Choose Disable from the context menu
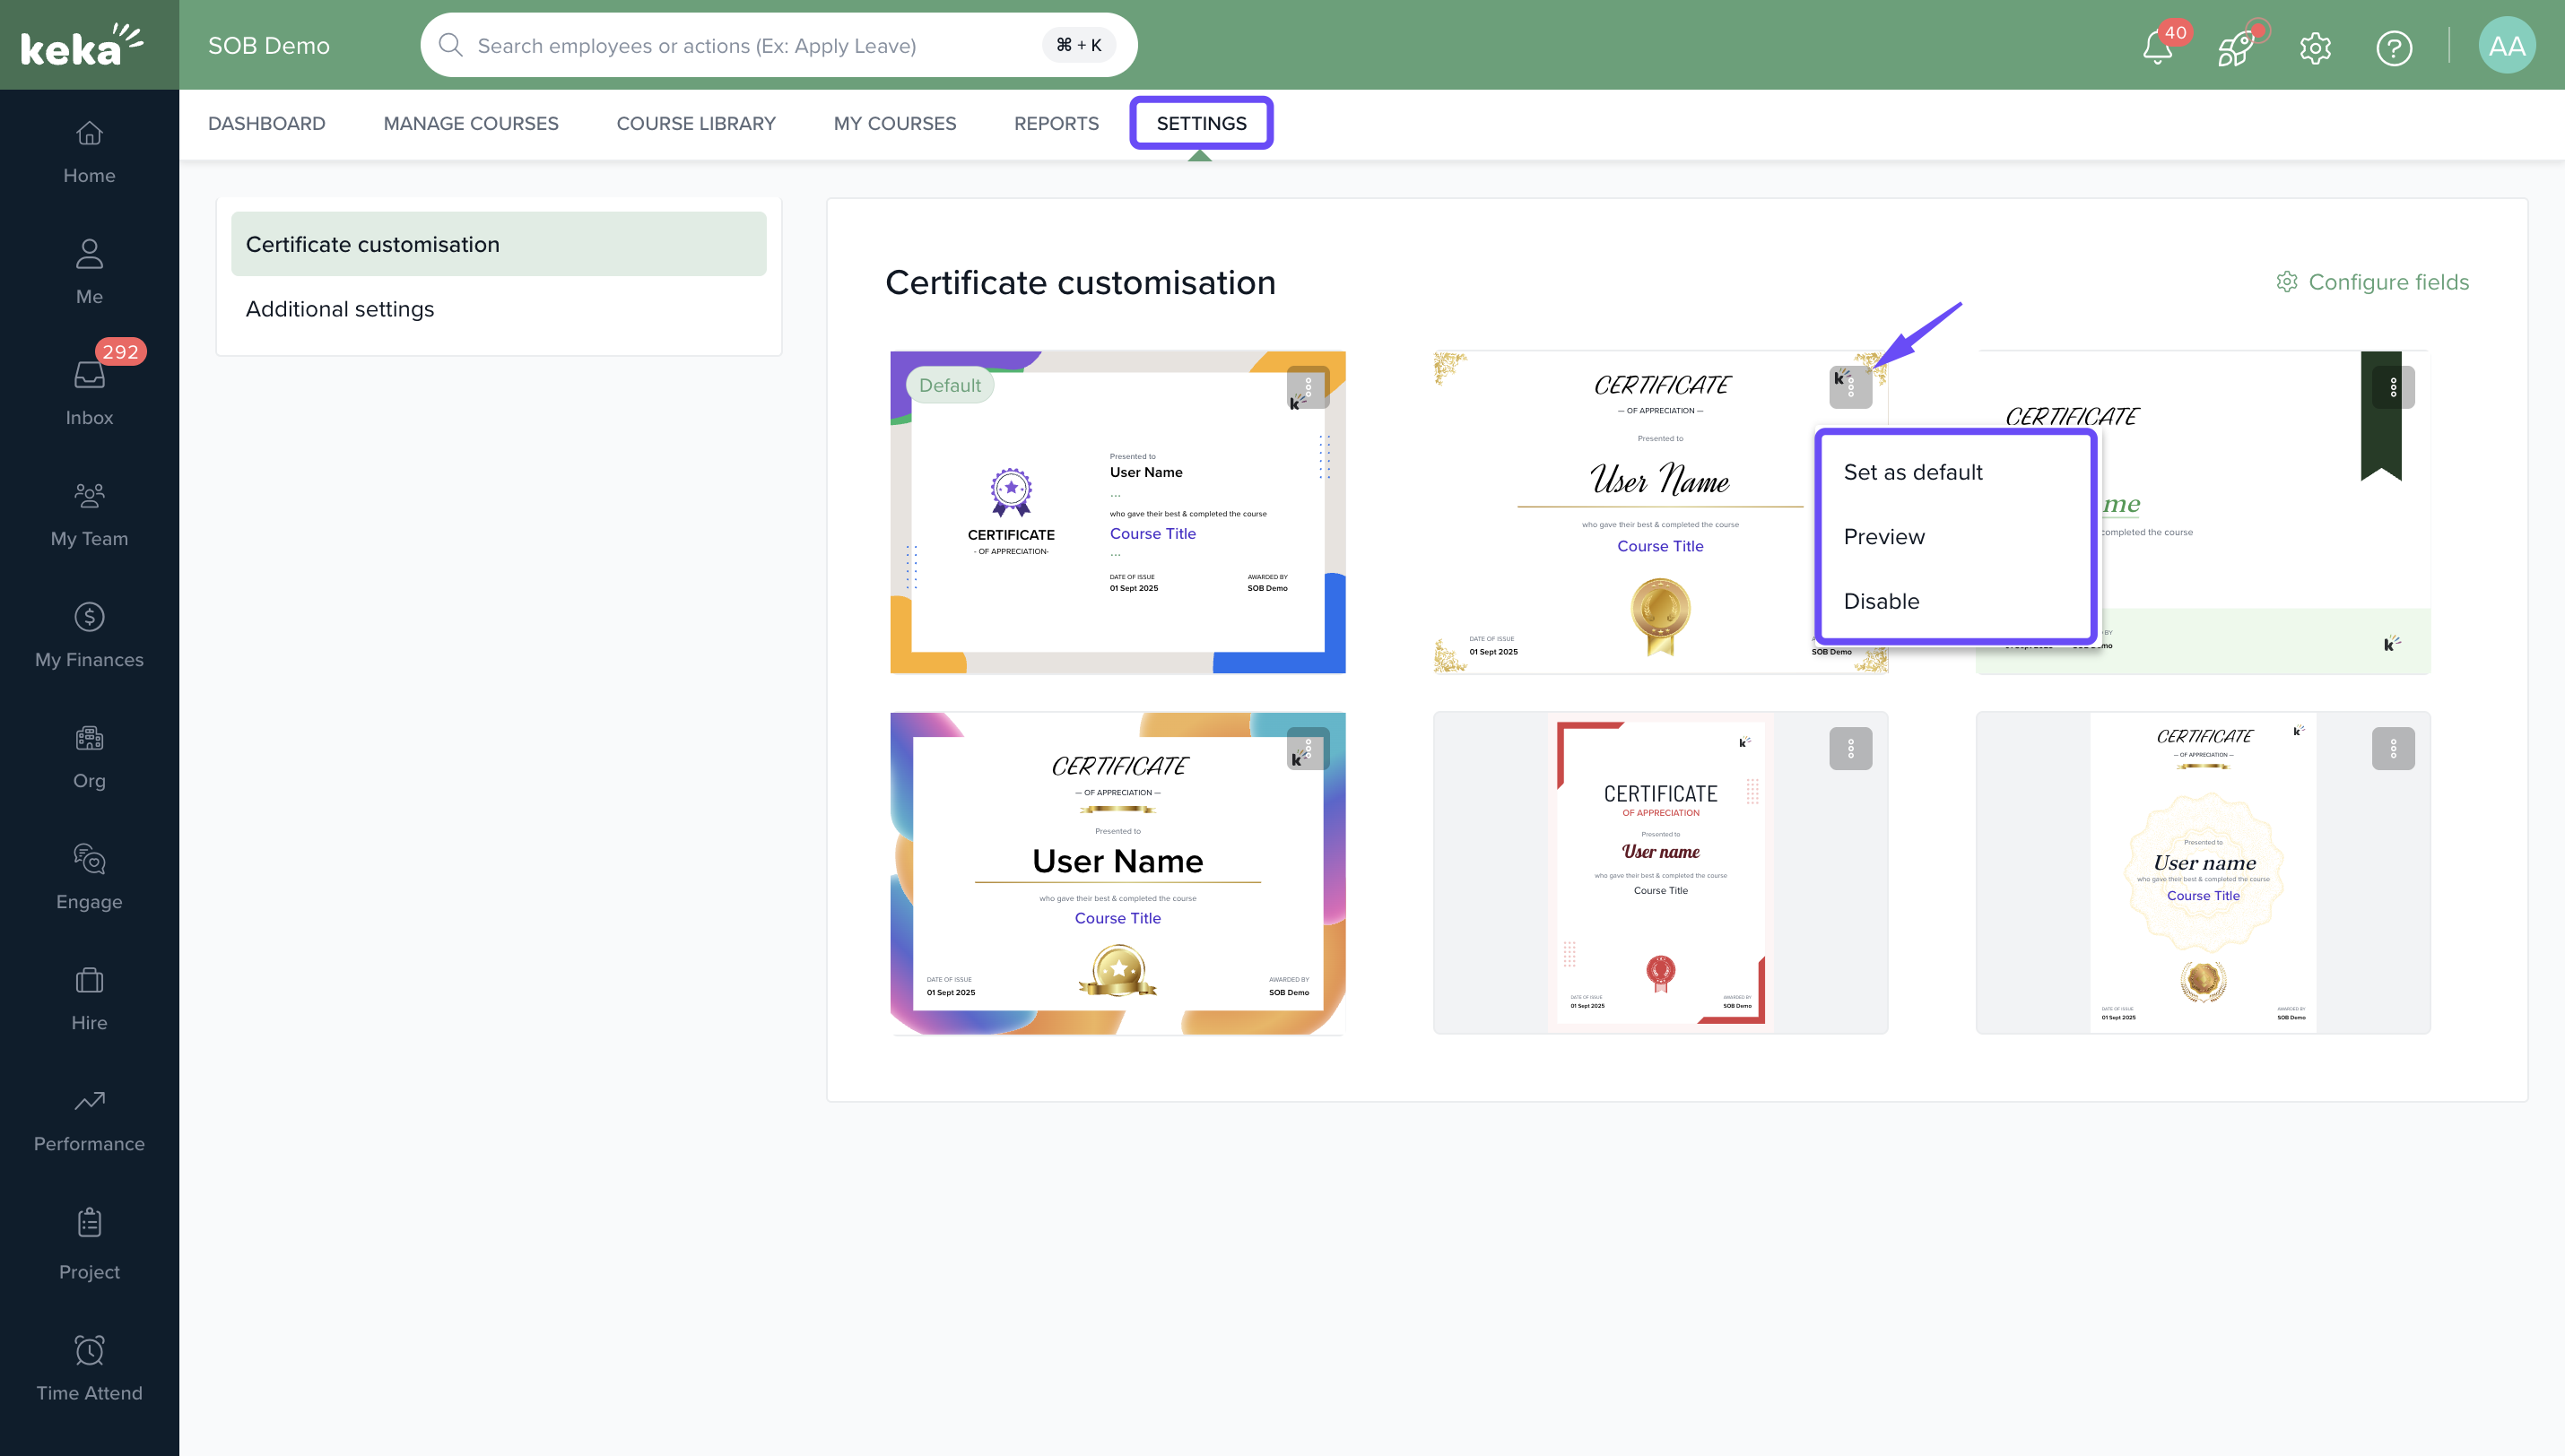 (x=1881, y=601)
